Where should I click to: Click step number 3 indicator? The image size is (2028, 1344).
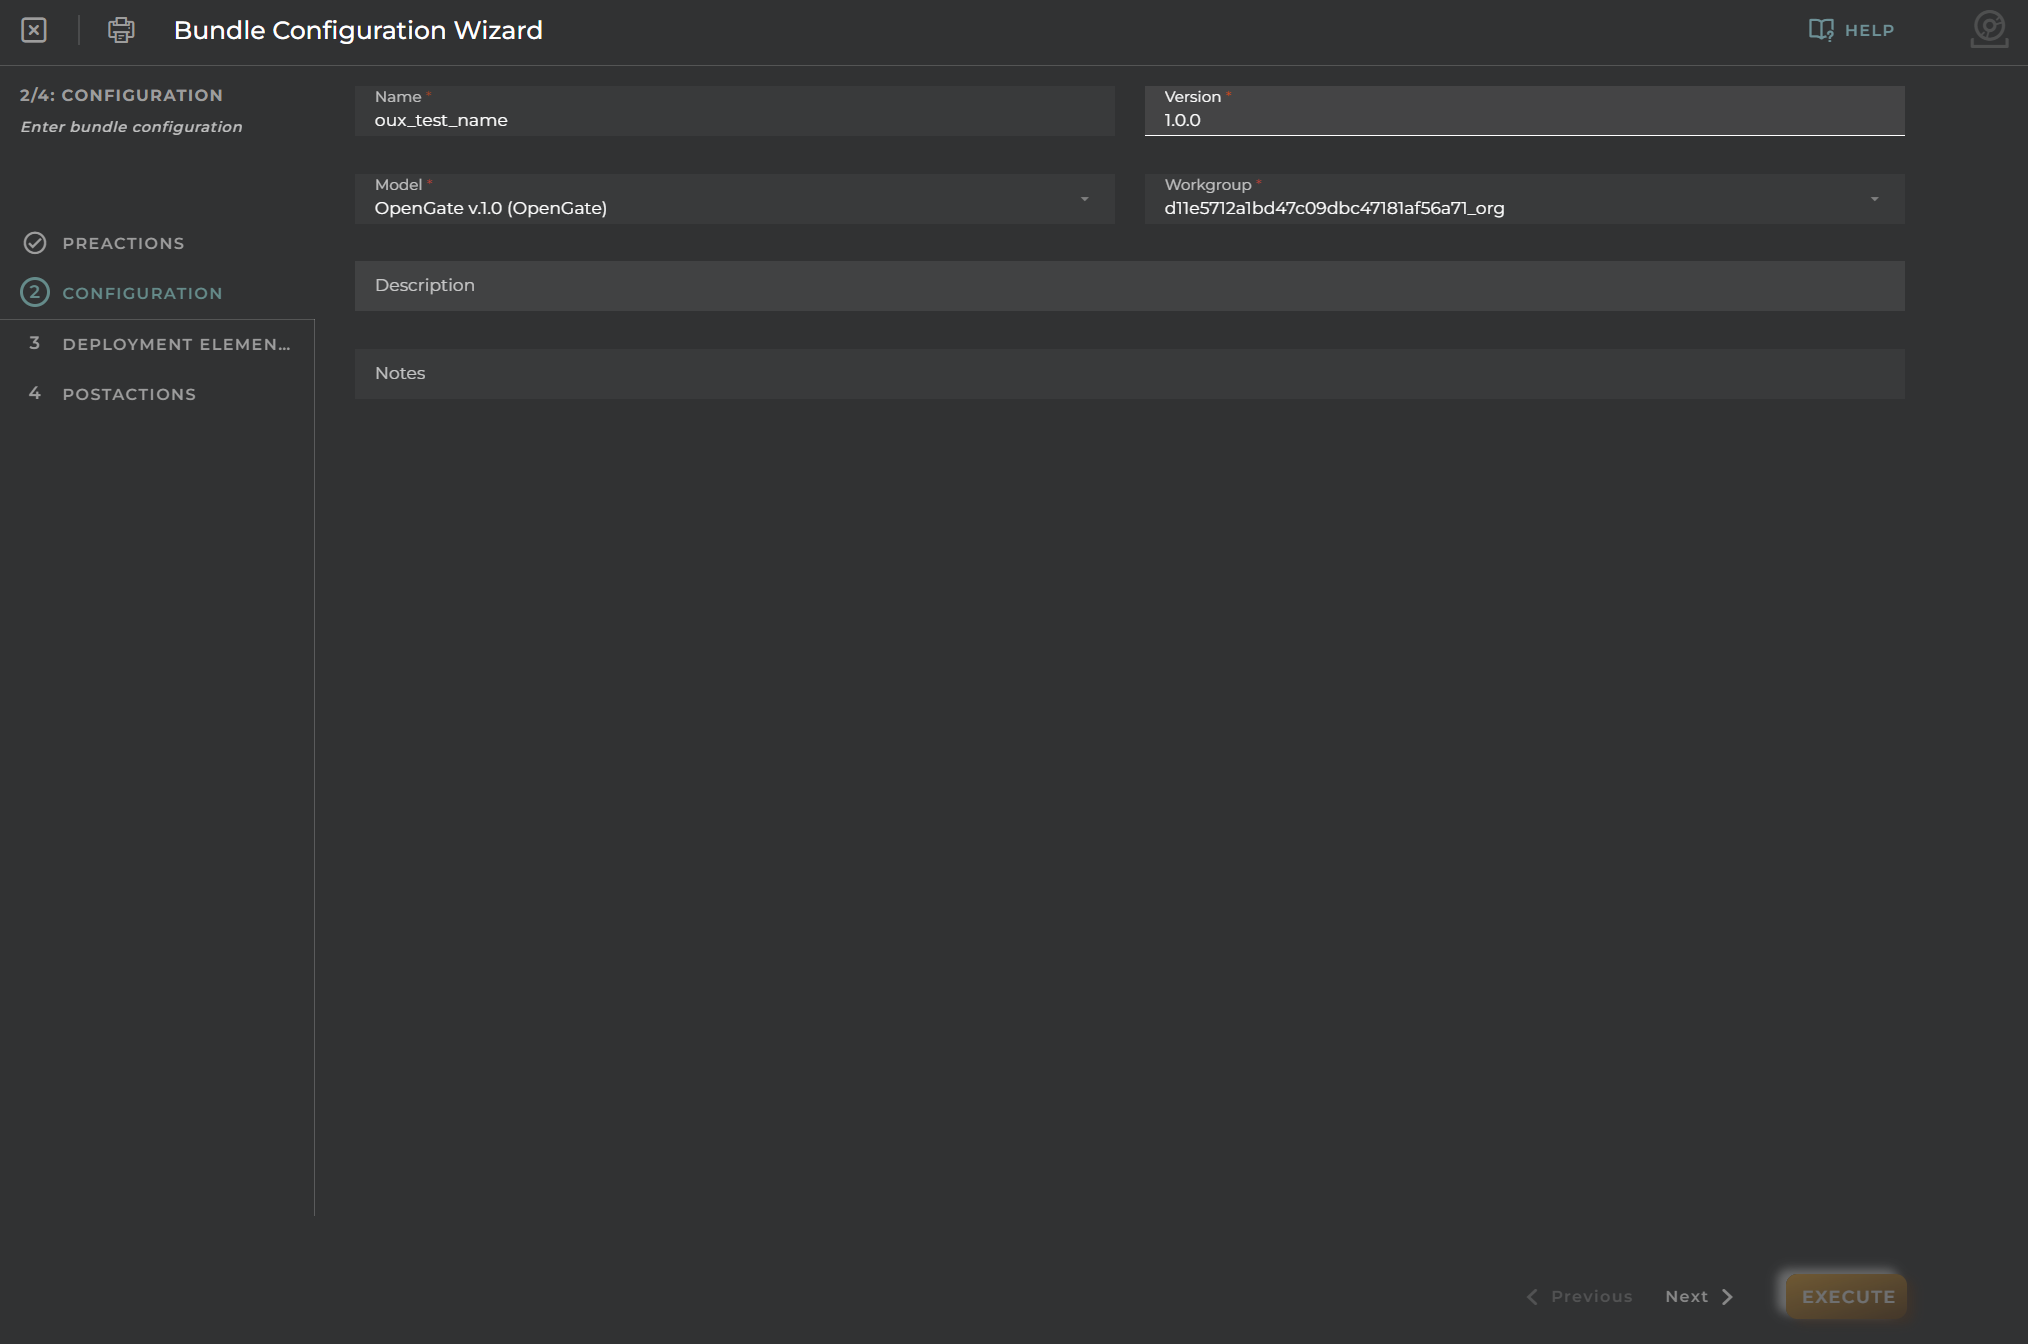point(35,343)
